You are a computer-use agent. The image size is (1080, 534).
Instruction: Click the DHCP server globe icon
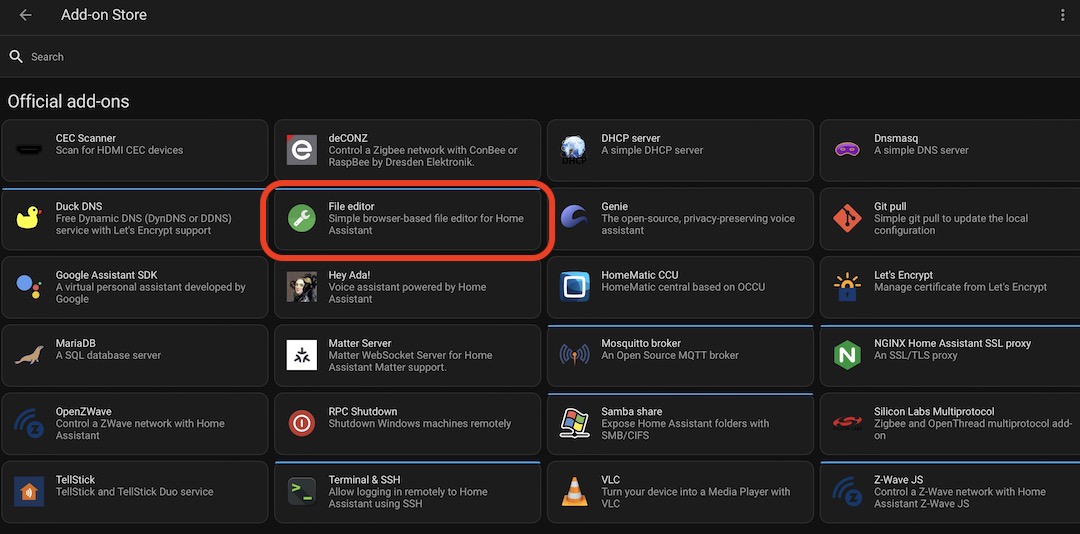[x=574, y=150]
